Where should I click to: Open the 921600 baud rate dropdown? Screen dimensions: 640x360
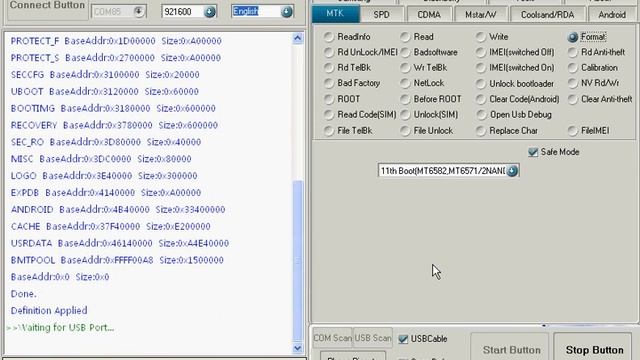click(209, 12)
